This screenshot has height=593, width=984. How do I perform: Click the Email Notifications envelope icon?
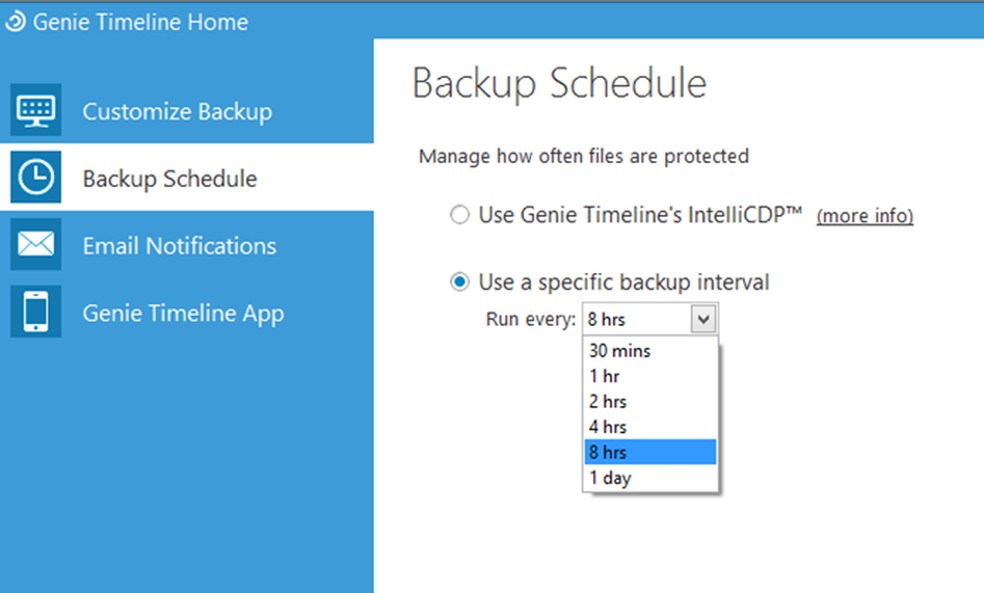pyautogui.click(x=36, y=245)
